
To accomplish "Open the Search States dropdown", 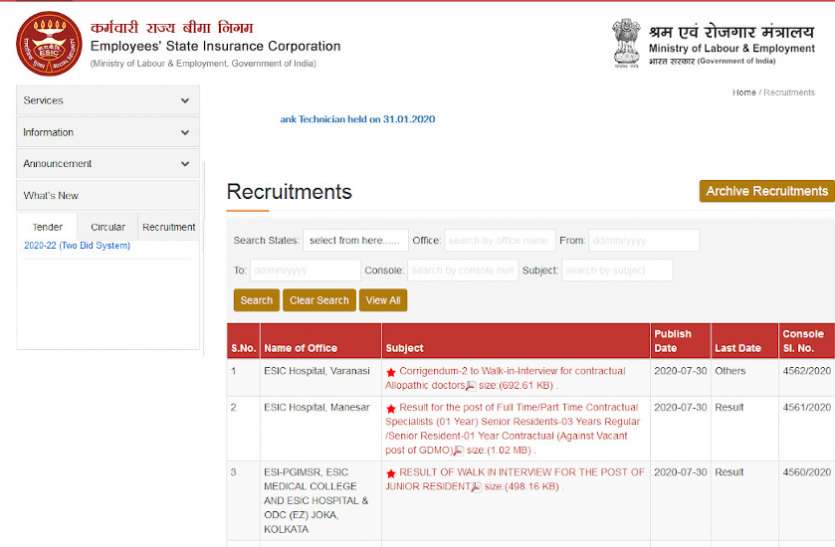I will click(x=355, y=240).
